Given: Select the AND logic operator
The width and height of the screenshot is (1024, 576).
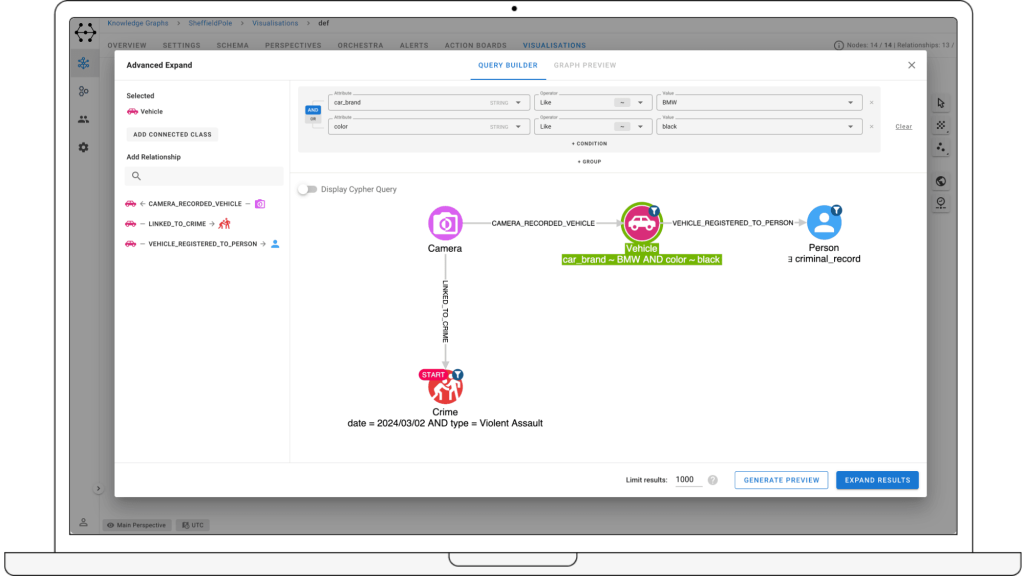Looking at the screenshot, I should tap(313, 110).
